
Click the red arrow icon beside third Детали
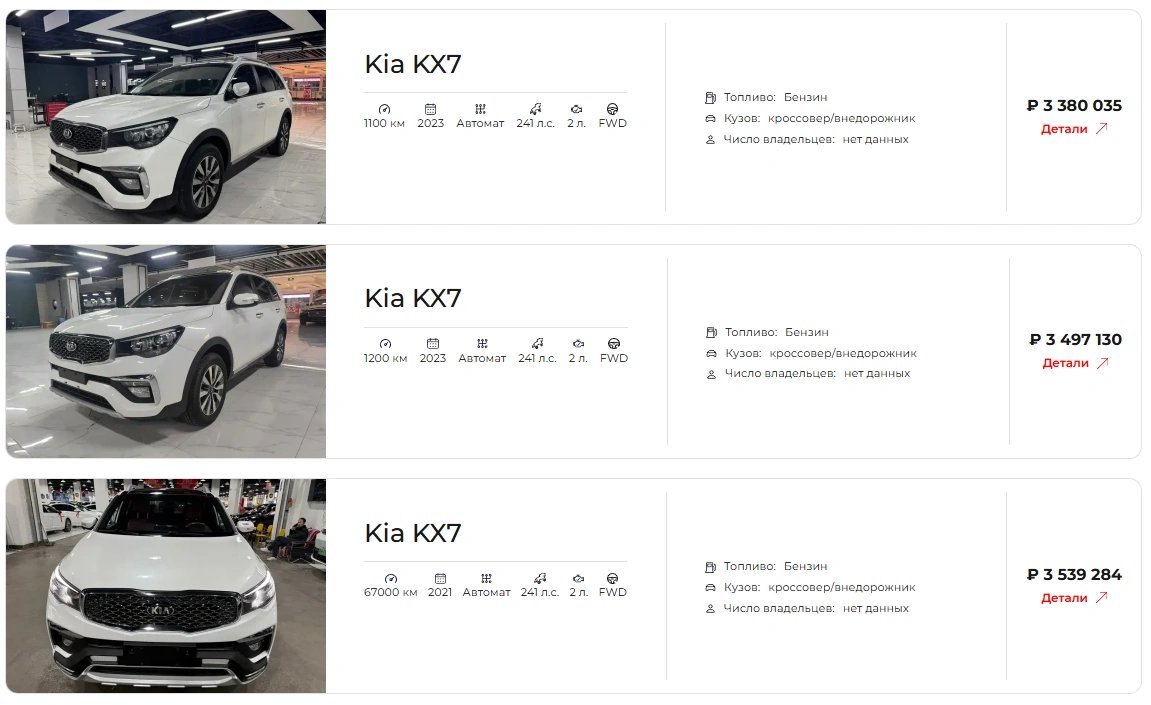[1101, 598]
